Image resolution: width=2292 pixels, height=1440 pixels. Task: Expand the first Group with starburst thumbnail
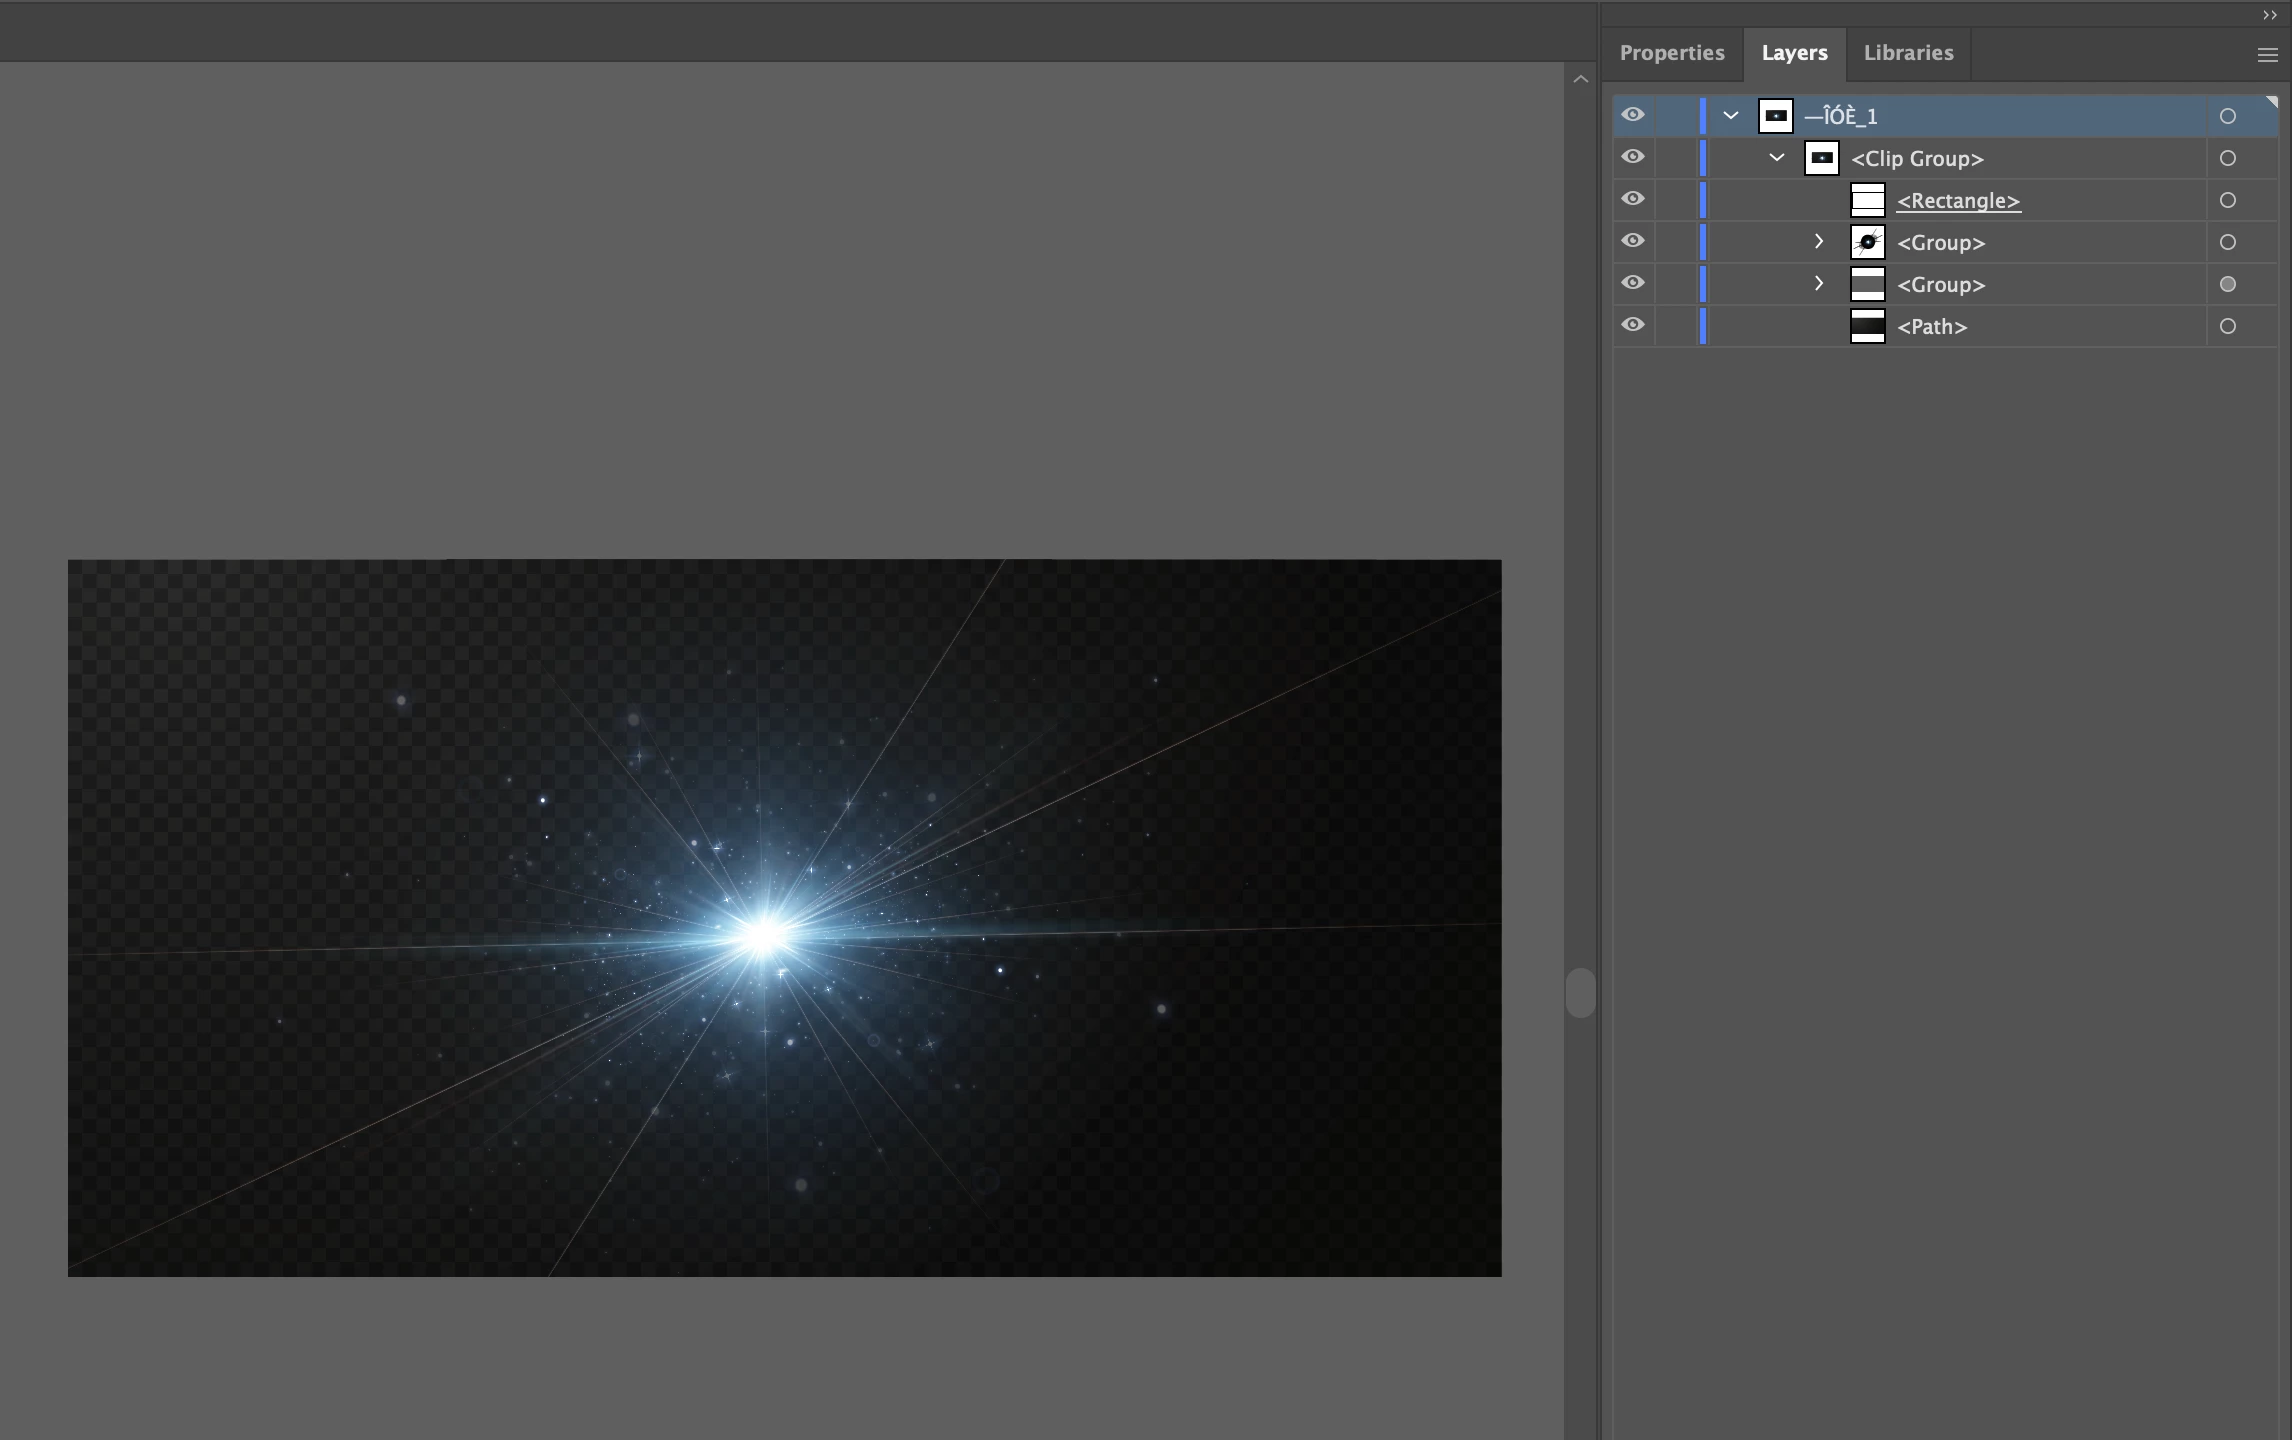pyautogui.click(x=1819, y=242)
